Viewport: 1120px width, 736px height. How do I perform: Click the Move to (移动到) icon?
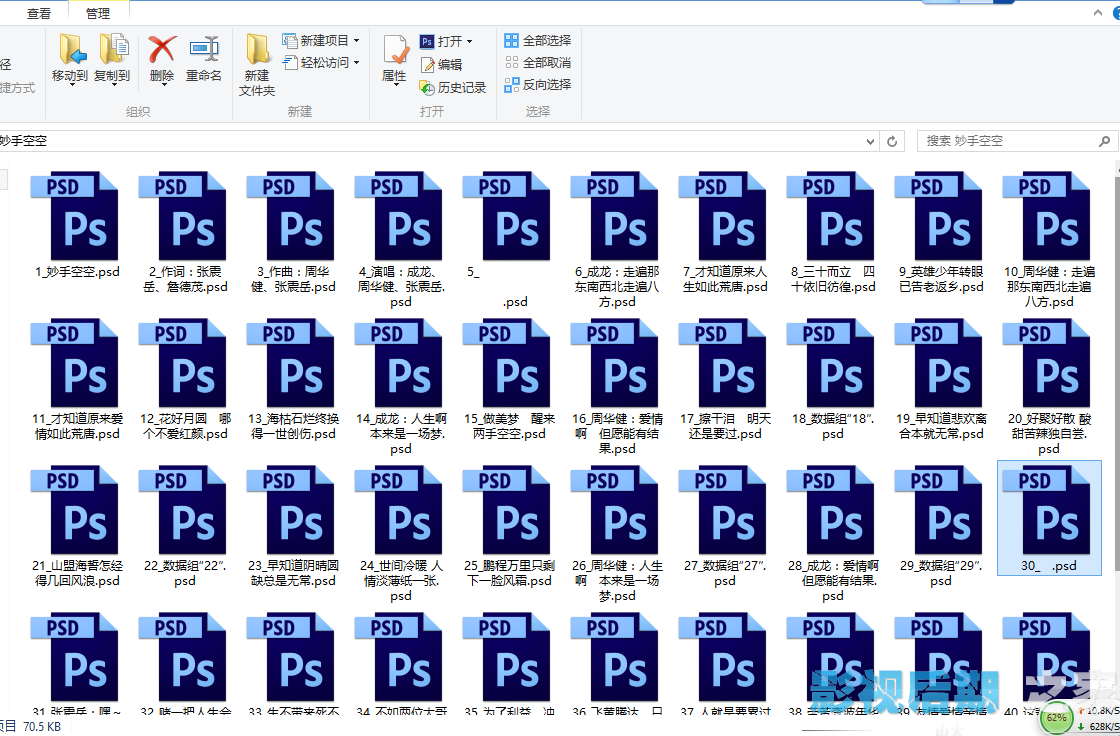[71, 49]
